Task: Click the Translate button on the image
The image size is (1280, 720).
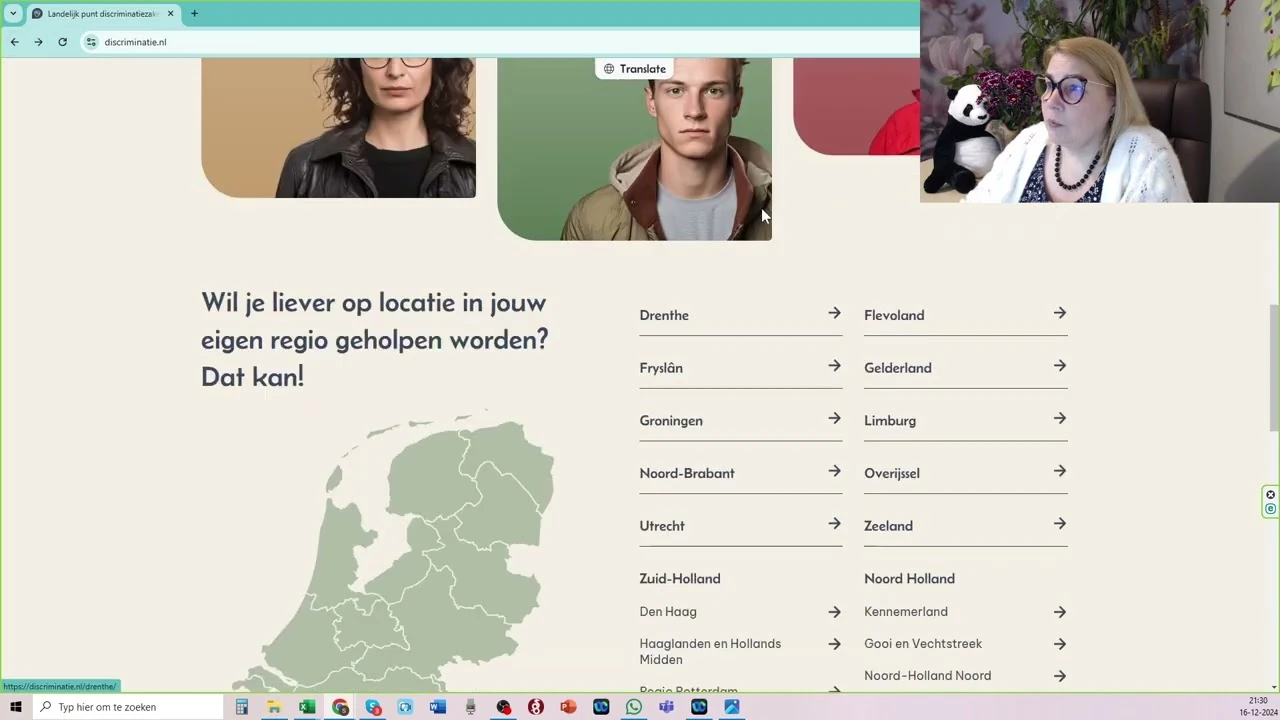Action: [634, 69]
